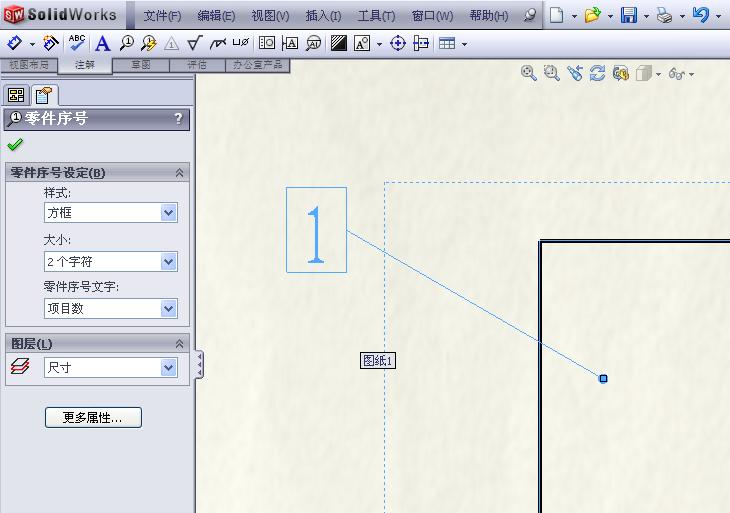Open the 视图(V) menu

(x=270, y=16)
